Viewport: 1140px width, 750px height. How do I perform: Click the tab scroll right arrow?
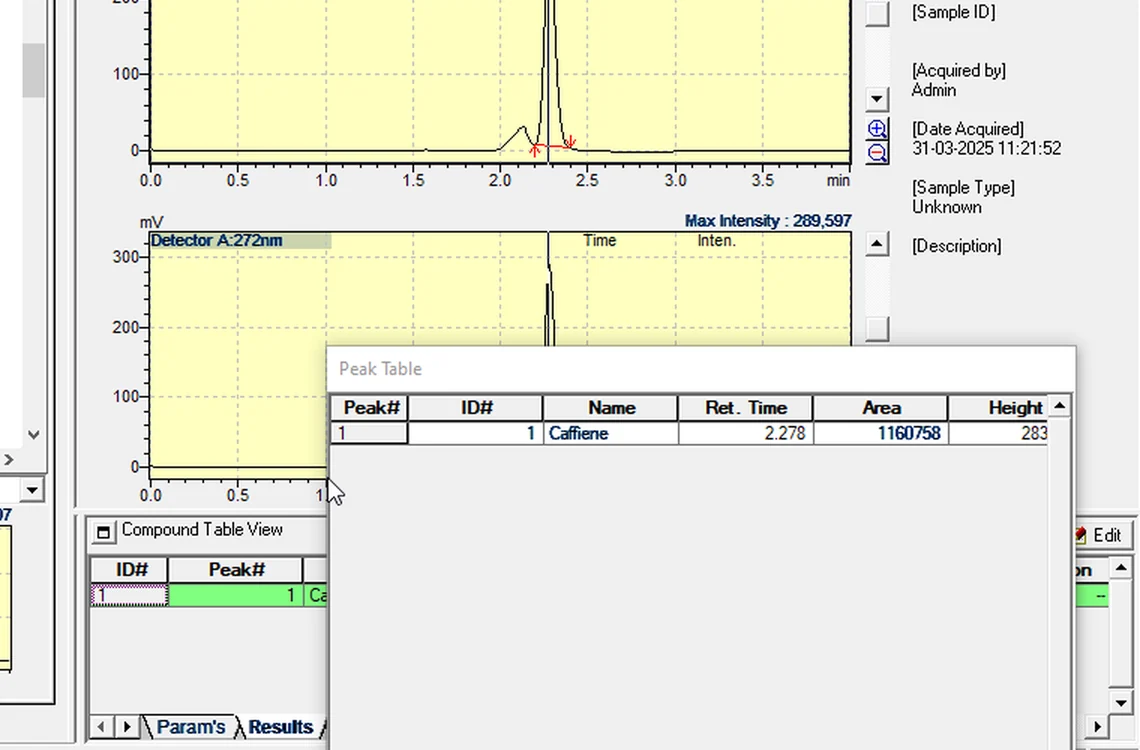pos(127,726)
